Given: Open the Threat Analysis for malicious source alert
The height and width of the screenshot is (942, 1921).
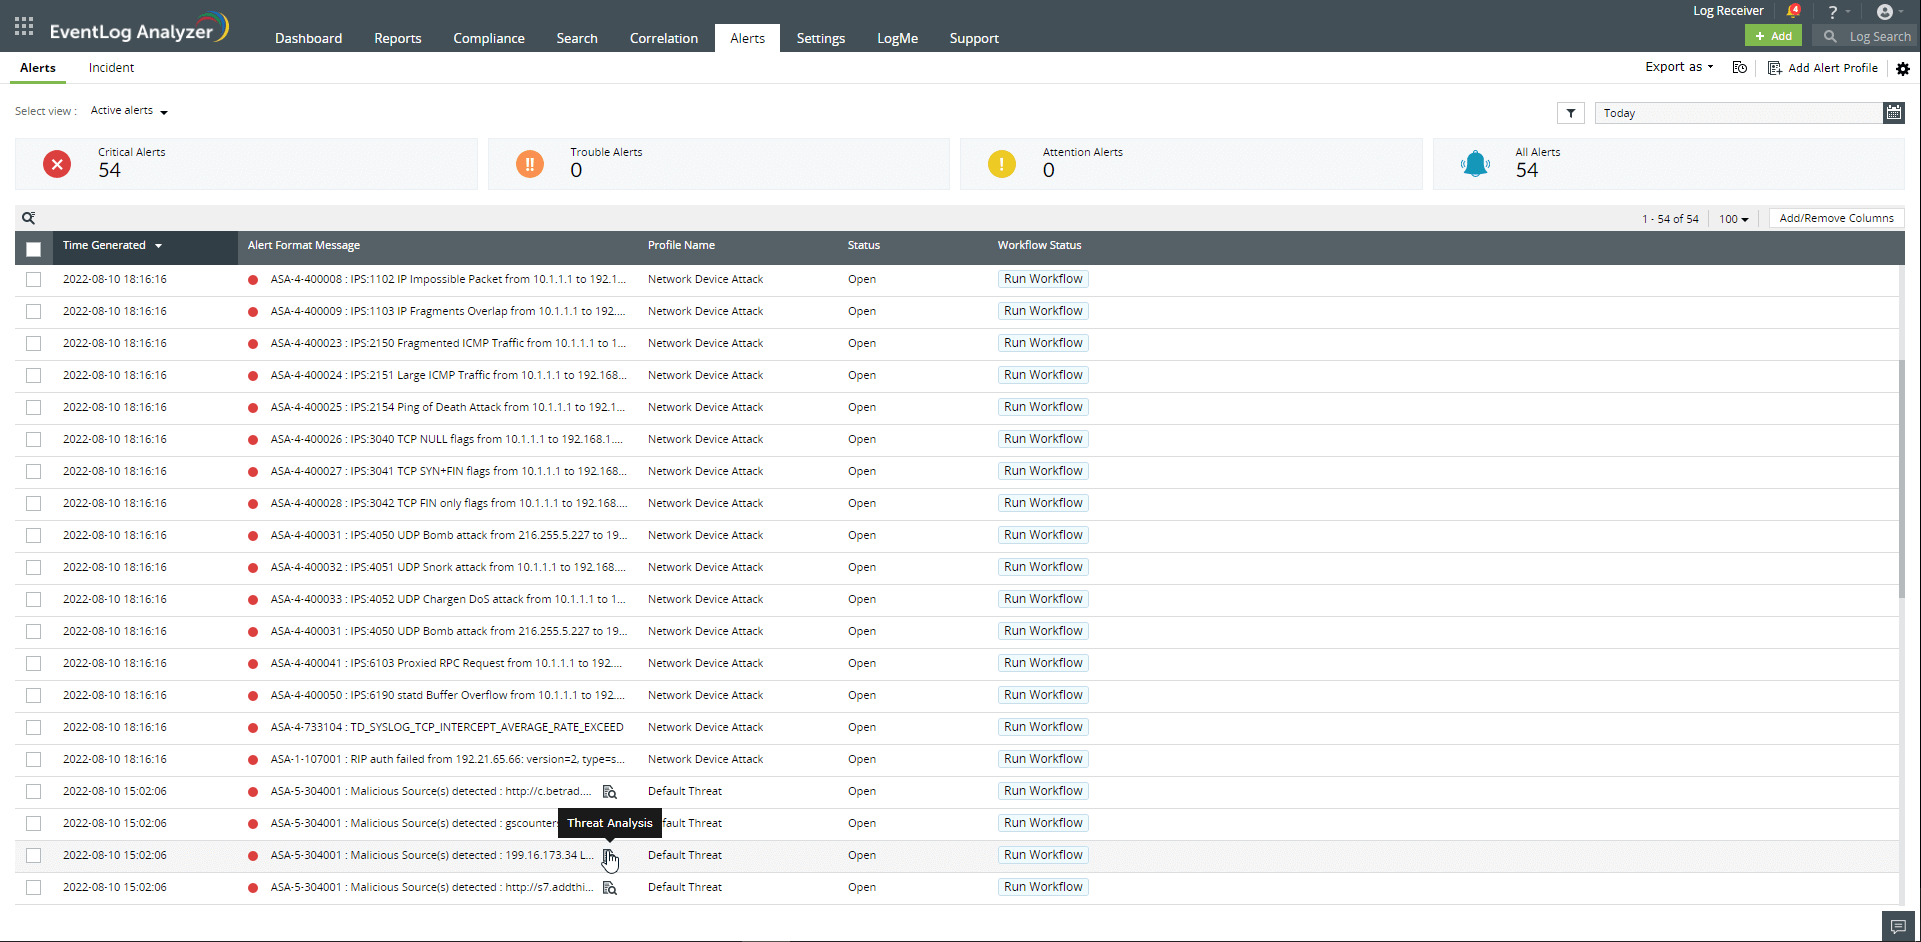Looking at the screenshot, I should 610,855.
